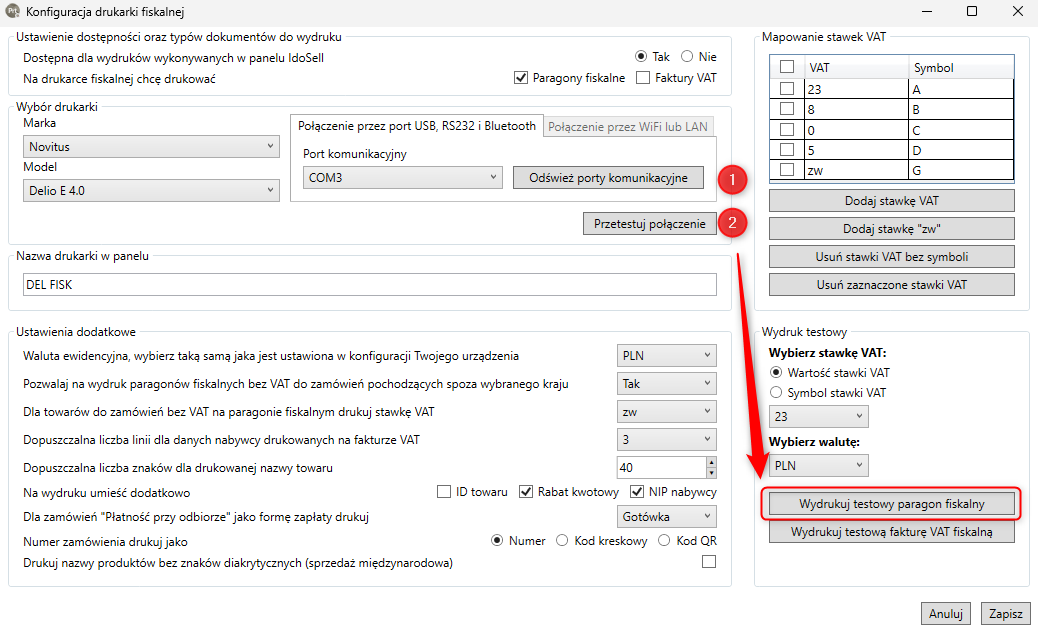This screenshot has width=1038, height=635.
Task: Enable Faktury VAT printing checkbox
Action: [x=642, y=77]
